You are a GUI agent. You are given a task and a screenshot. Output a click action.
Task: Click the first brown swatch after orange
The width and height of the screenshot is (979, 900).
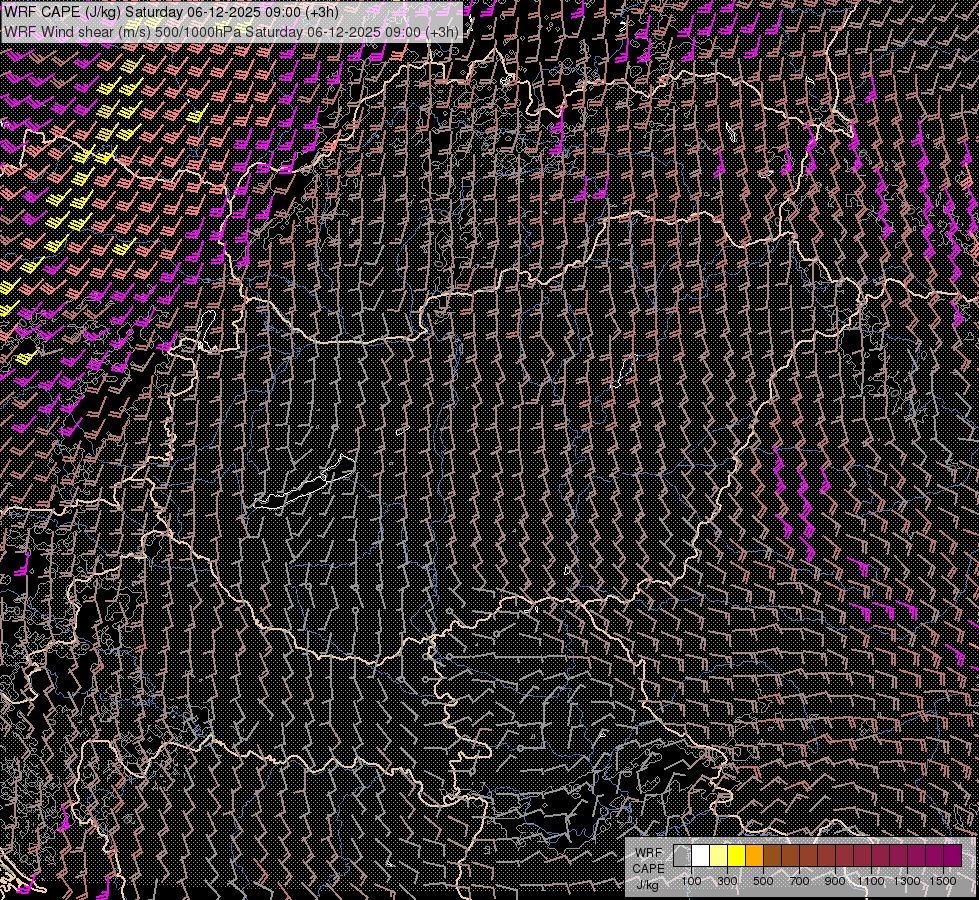pos(772,855)
